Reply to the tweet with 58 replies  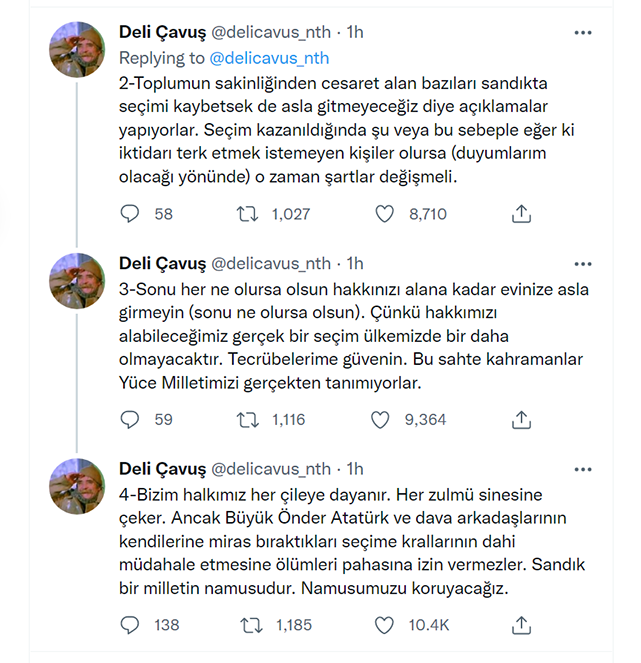pyautogui.click(x=131, y=214)
